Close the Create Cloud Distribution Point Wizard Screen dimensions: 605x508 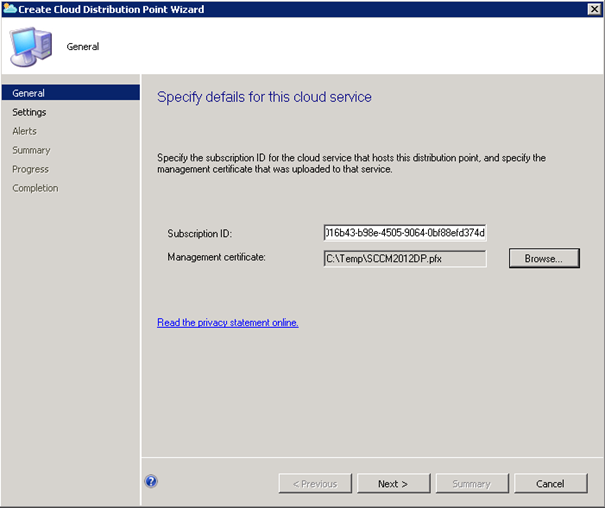[593, 9]
